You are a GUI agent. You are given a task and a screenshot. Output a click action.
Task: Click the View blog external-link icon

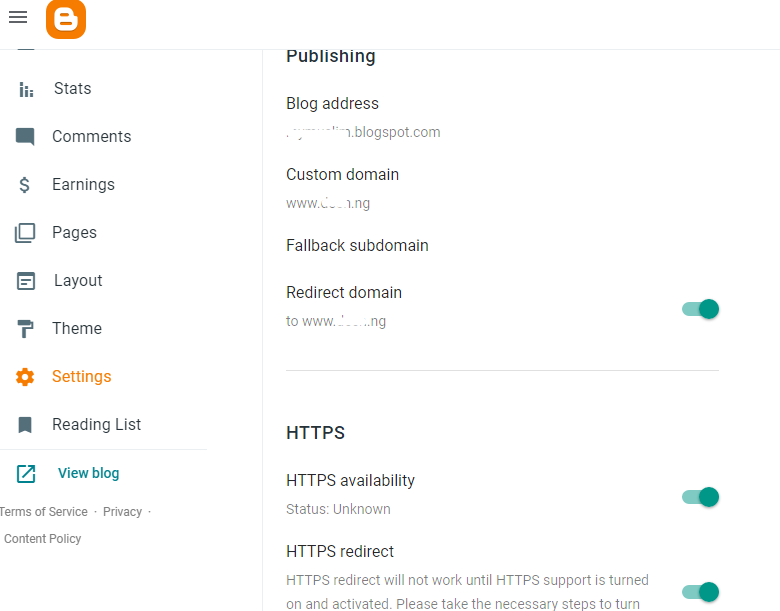coord(26,474)
